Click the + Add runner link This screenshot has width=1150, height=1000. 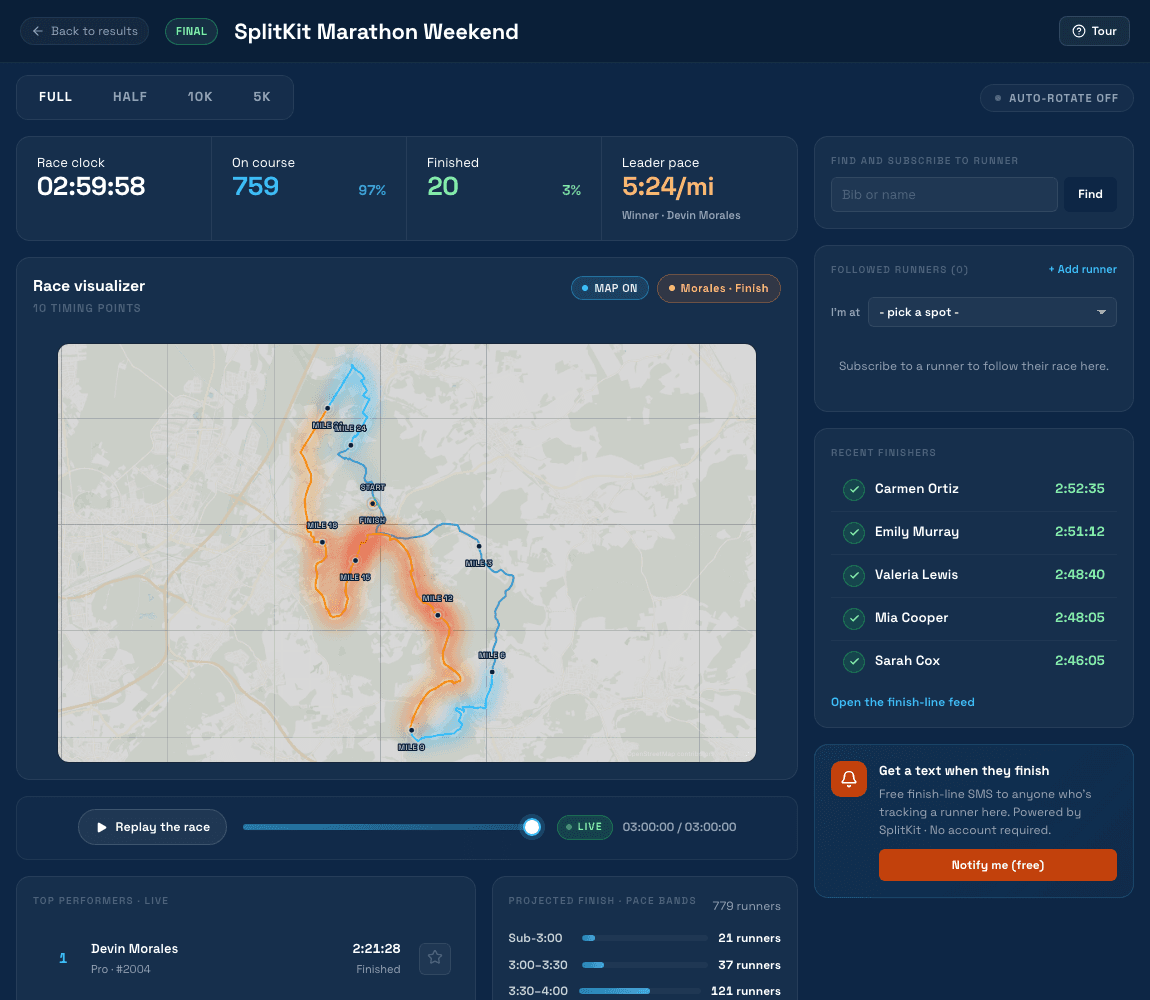pos(1083,269)
